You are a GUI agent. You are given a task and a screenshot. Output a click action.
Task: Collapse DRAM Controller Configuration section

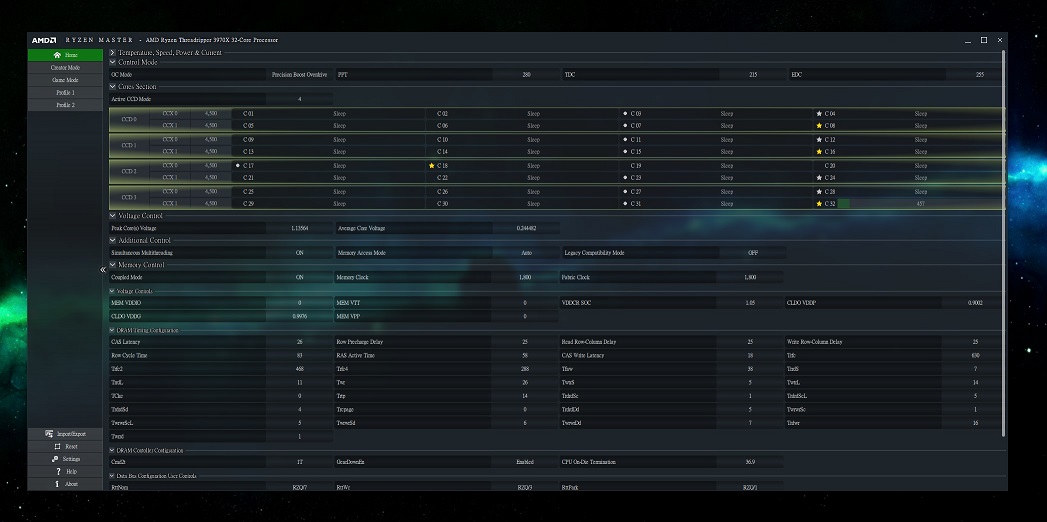tap(112, 451)
